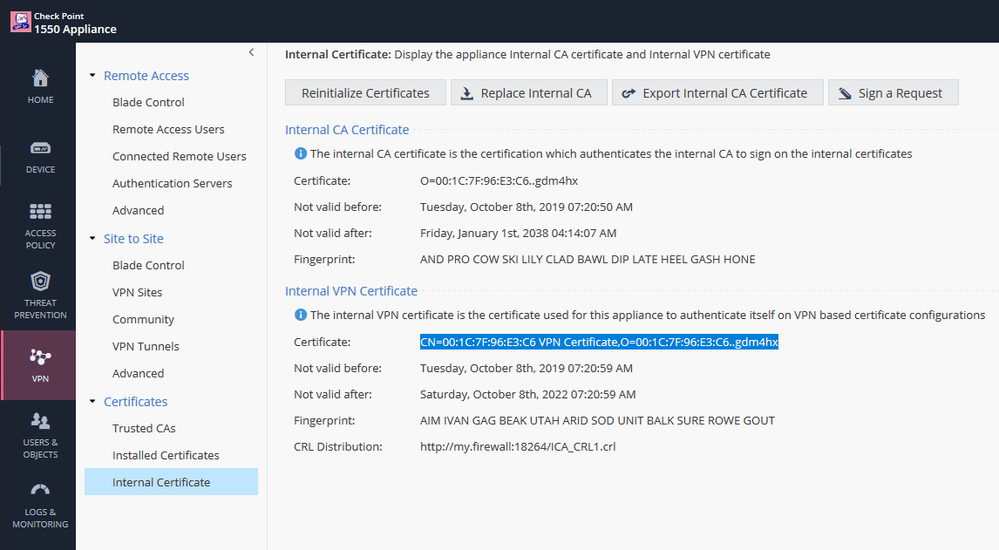Open Site to Site heading link
This screenshot has height=550, width=999.
[133, 238]
